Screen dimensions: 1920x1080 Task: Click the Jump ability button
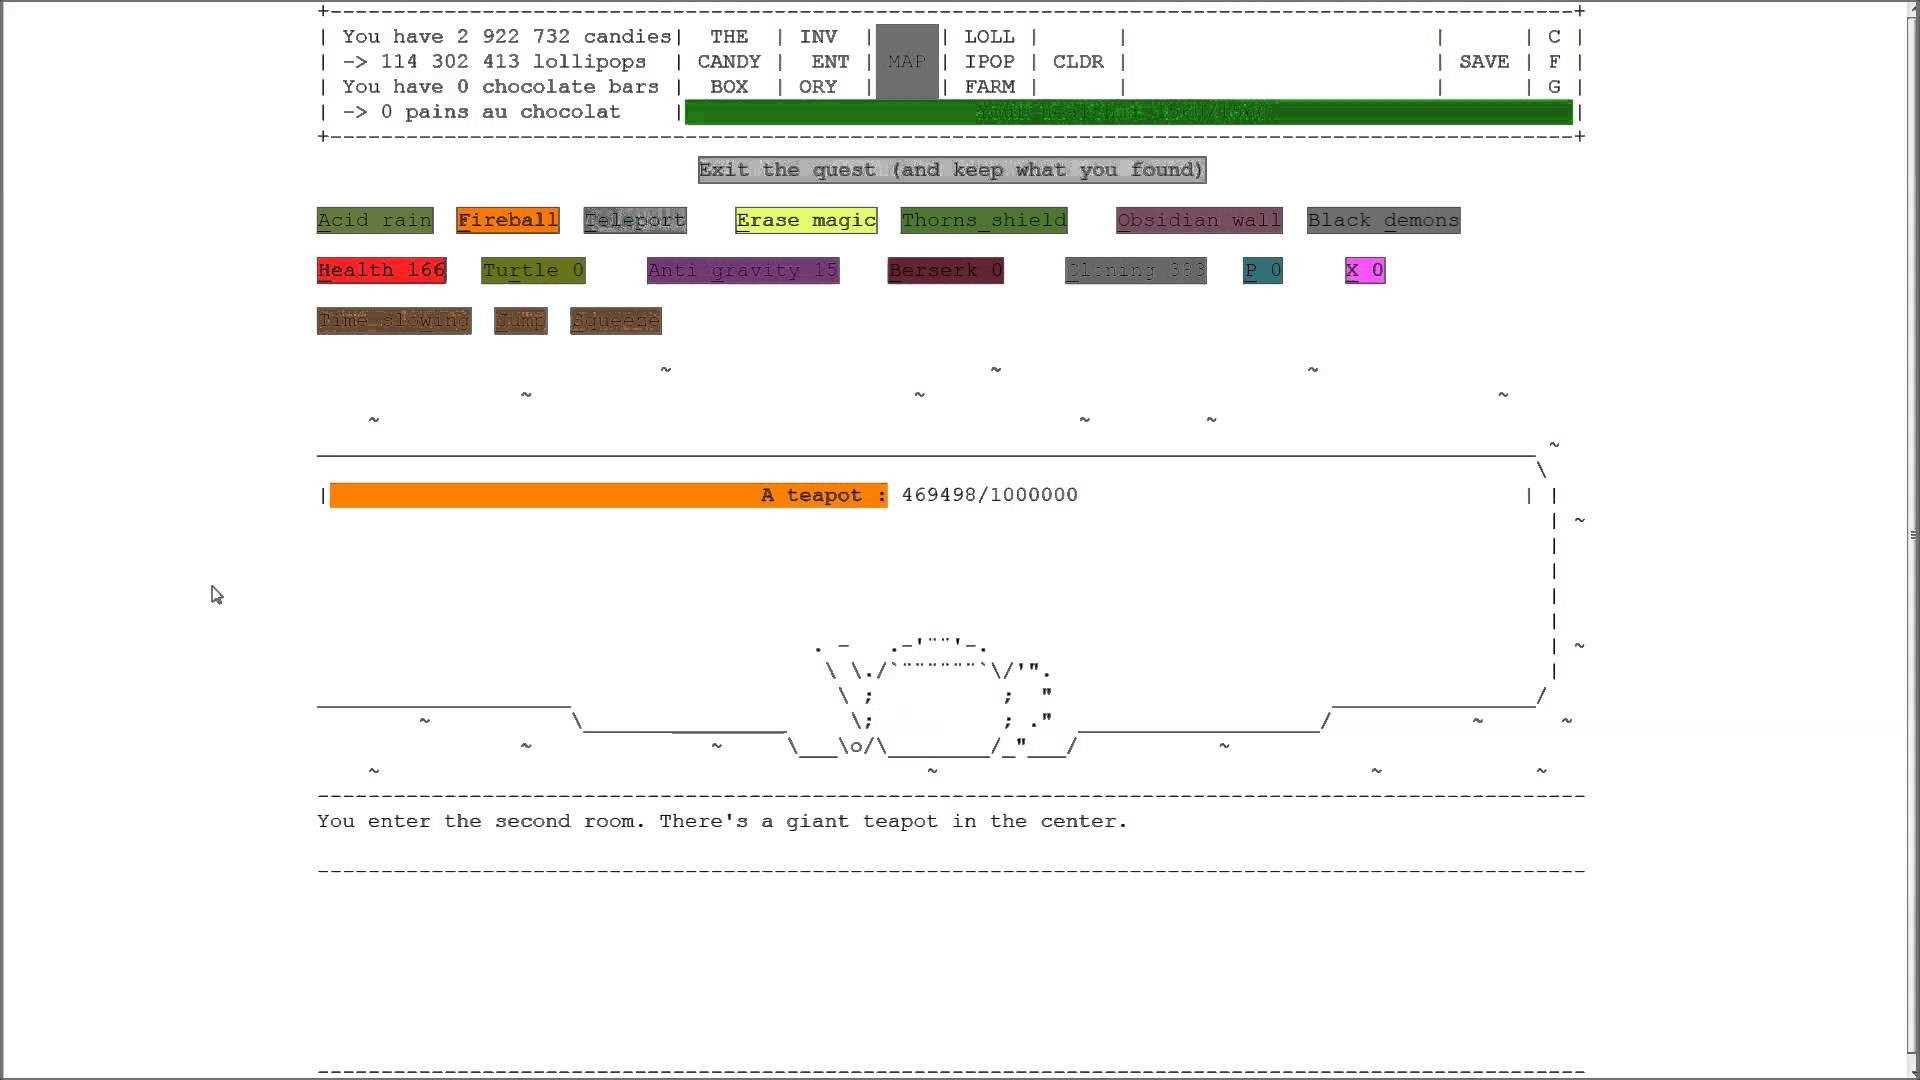[x=521, y=321]
